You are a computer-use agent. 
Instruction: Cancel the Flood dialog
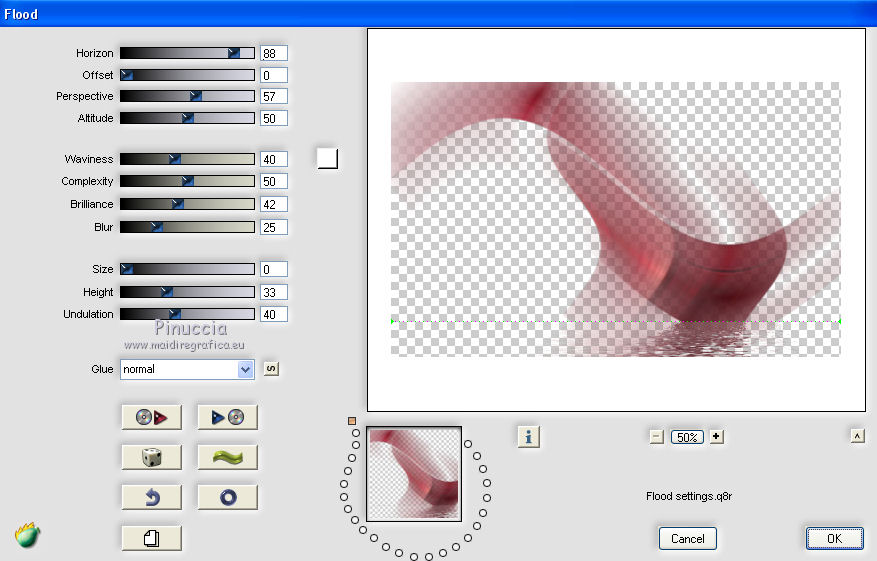coord(687,539)
